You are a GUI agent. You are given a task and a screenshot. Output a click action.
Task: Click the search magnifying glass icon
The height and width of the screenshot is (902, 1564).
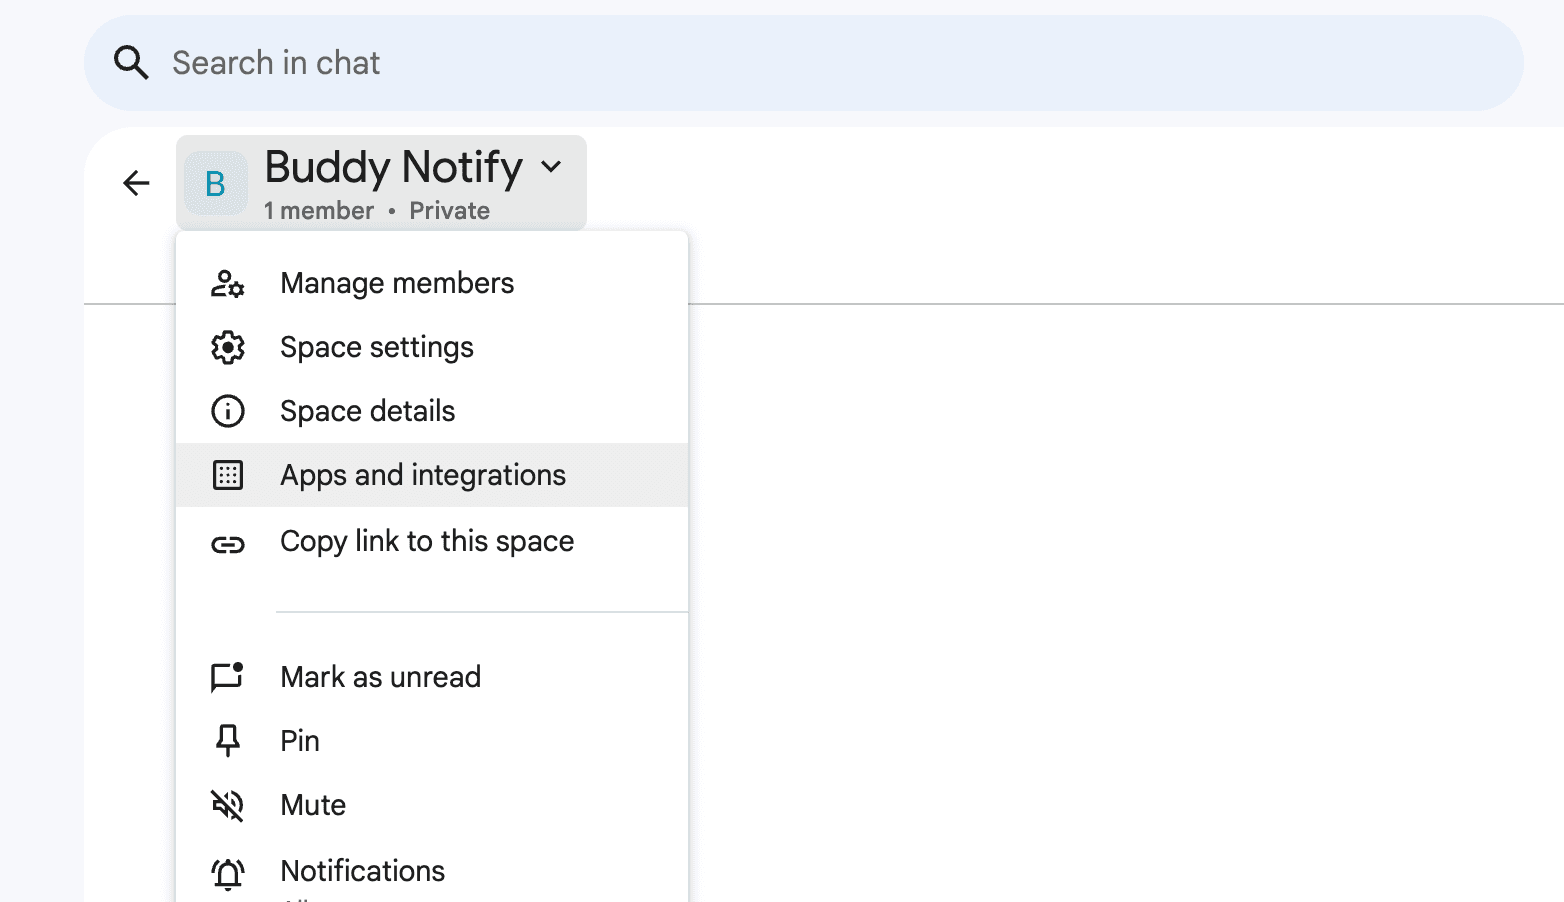click(131, 62)
